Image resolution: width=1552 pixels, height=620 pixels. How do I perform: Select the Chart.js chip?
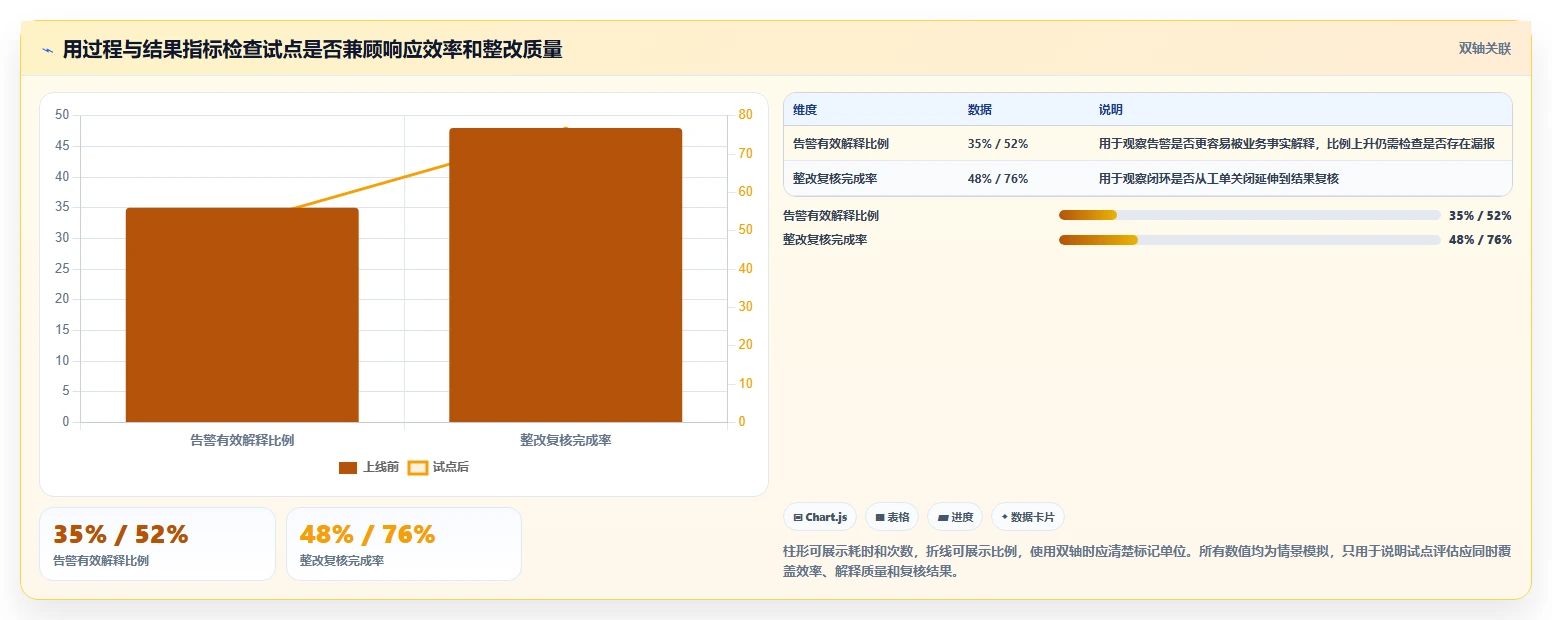click(820, 517)
